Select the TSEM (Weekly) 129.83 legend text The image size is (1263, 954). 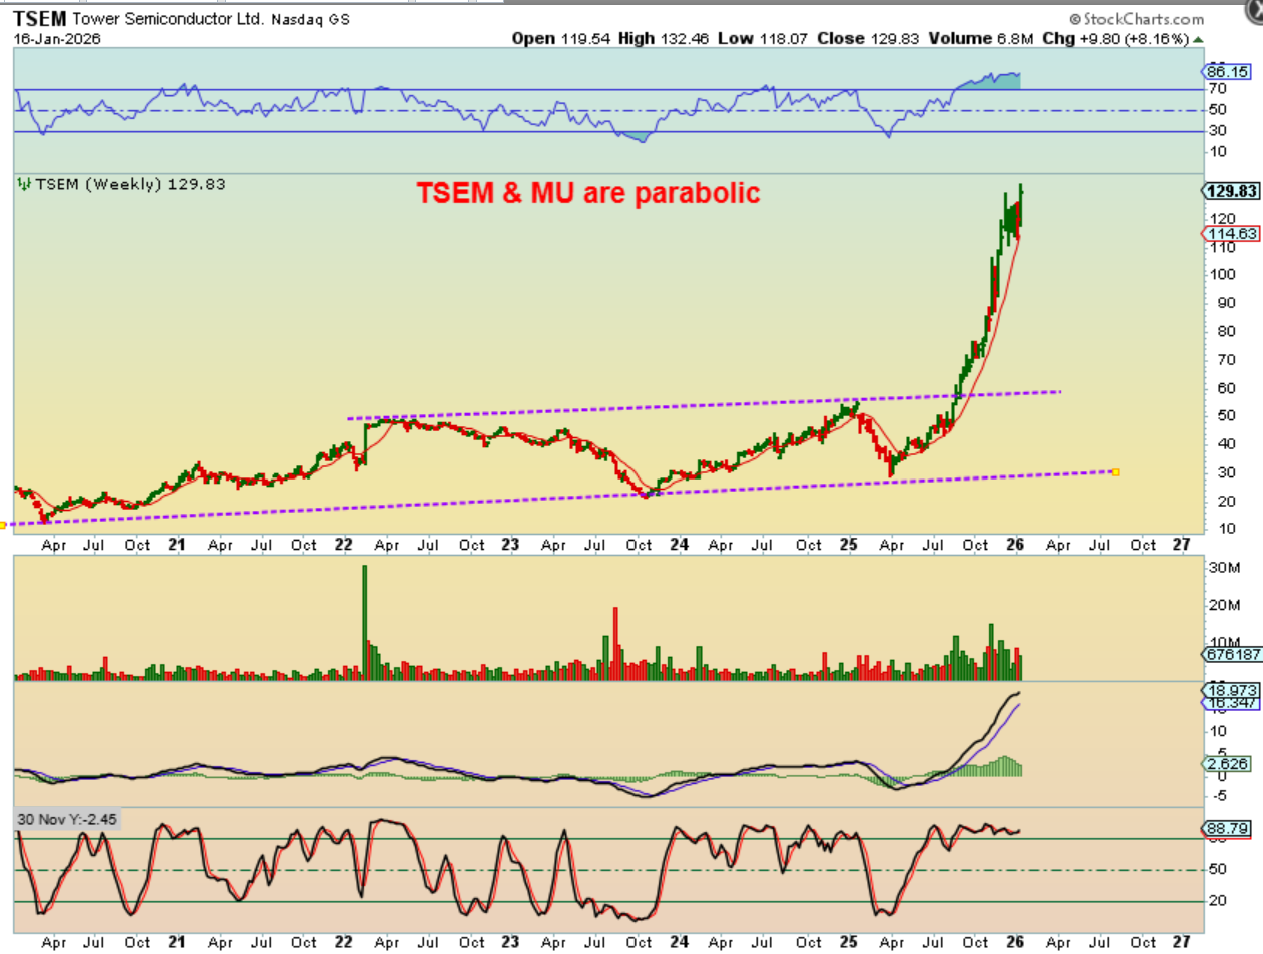(130, 184)
